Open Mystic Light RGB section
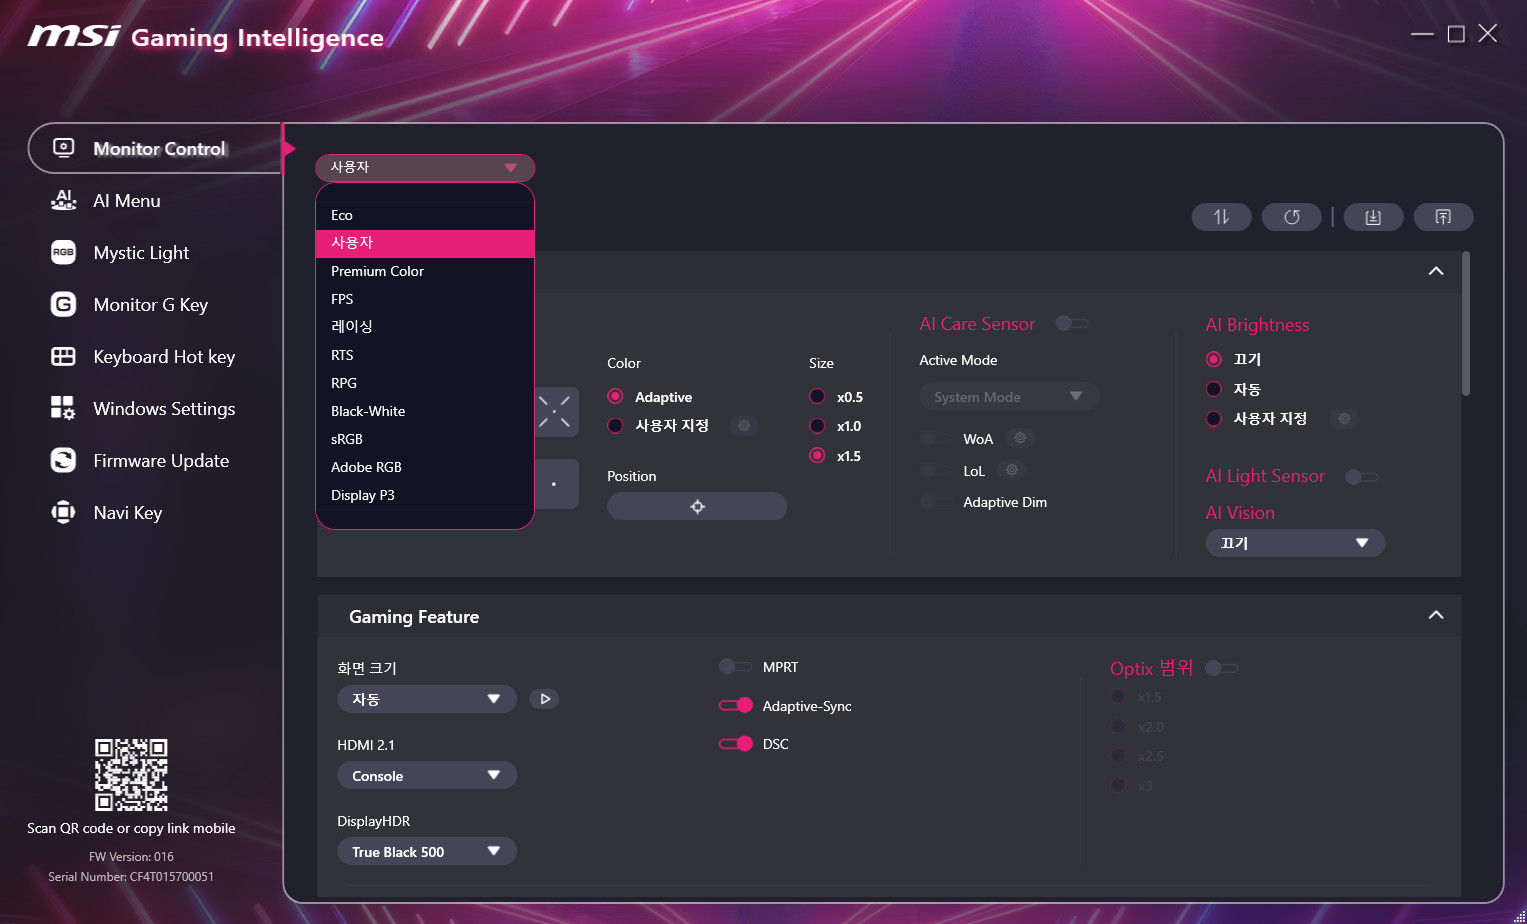This screenshot has height=924, width=1527. [141, 253]
